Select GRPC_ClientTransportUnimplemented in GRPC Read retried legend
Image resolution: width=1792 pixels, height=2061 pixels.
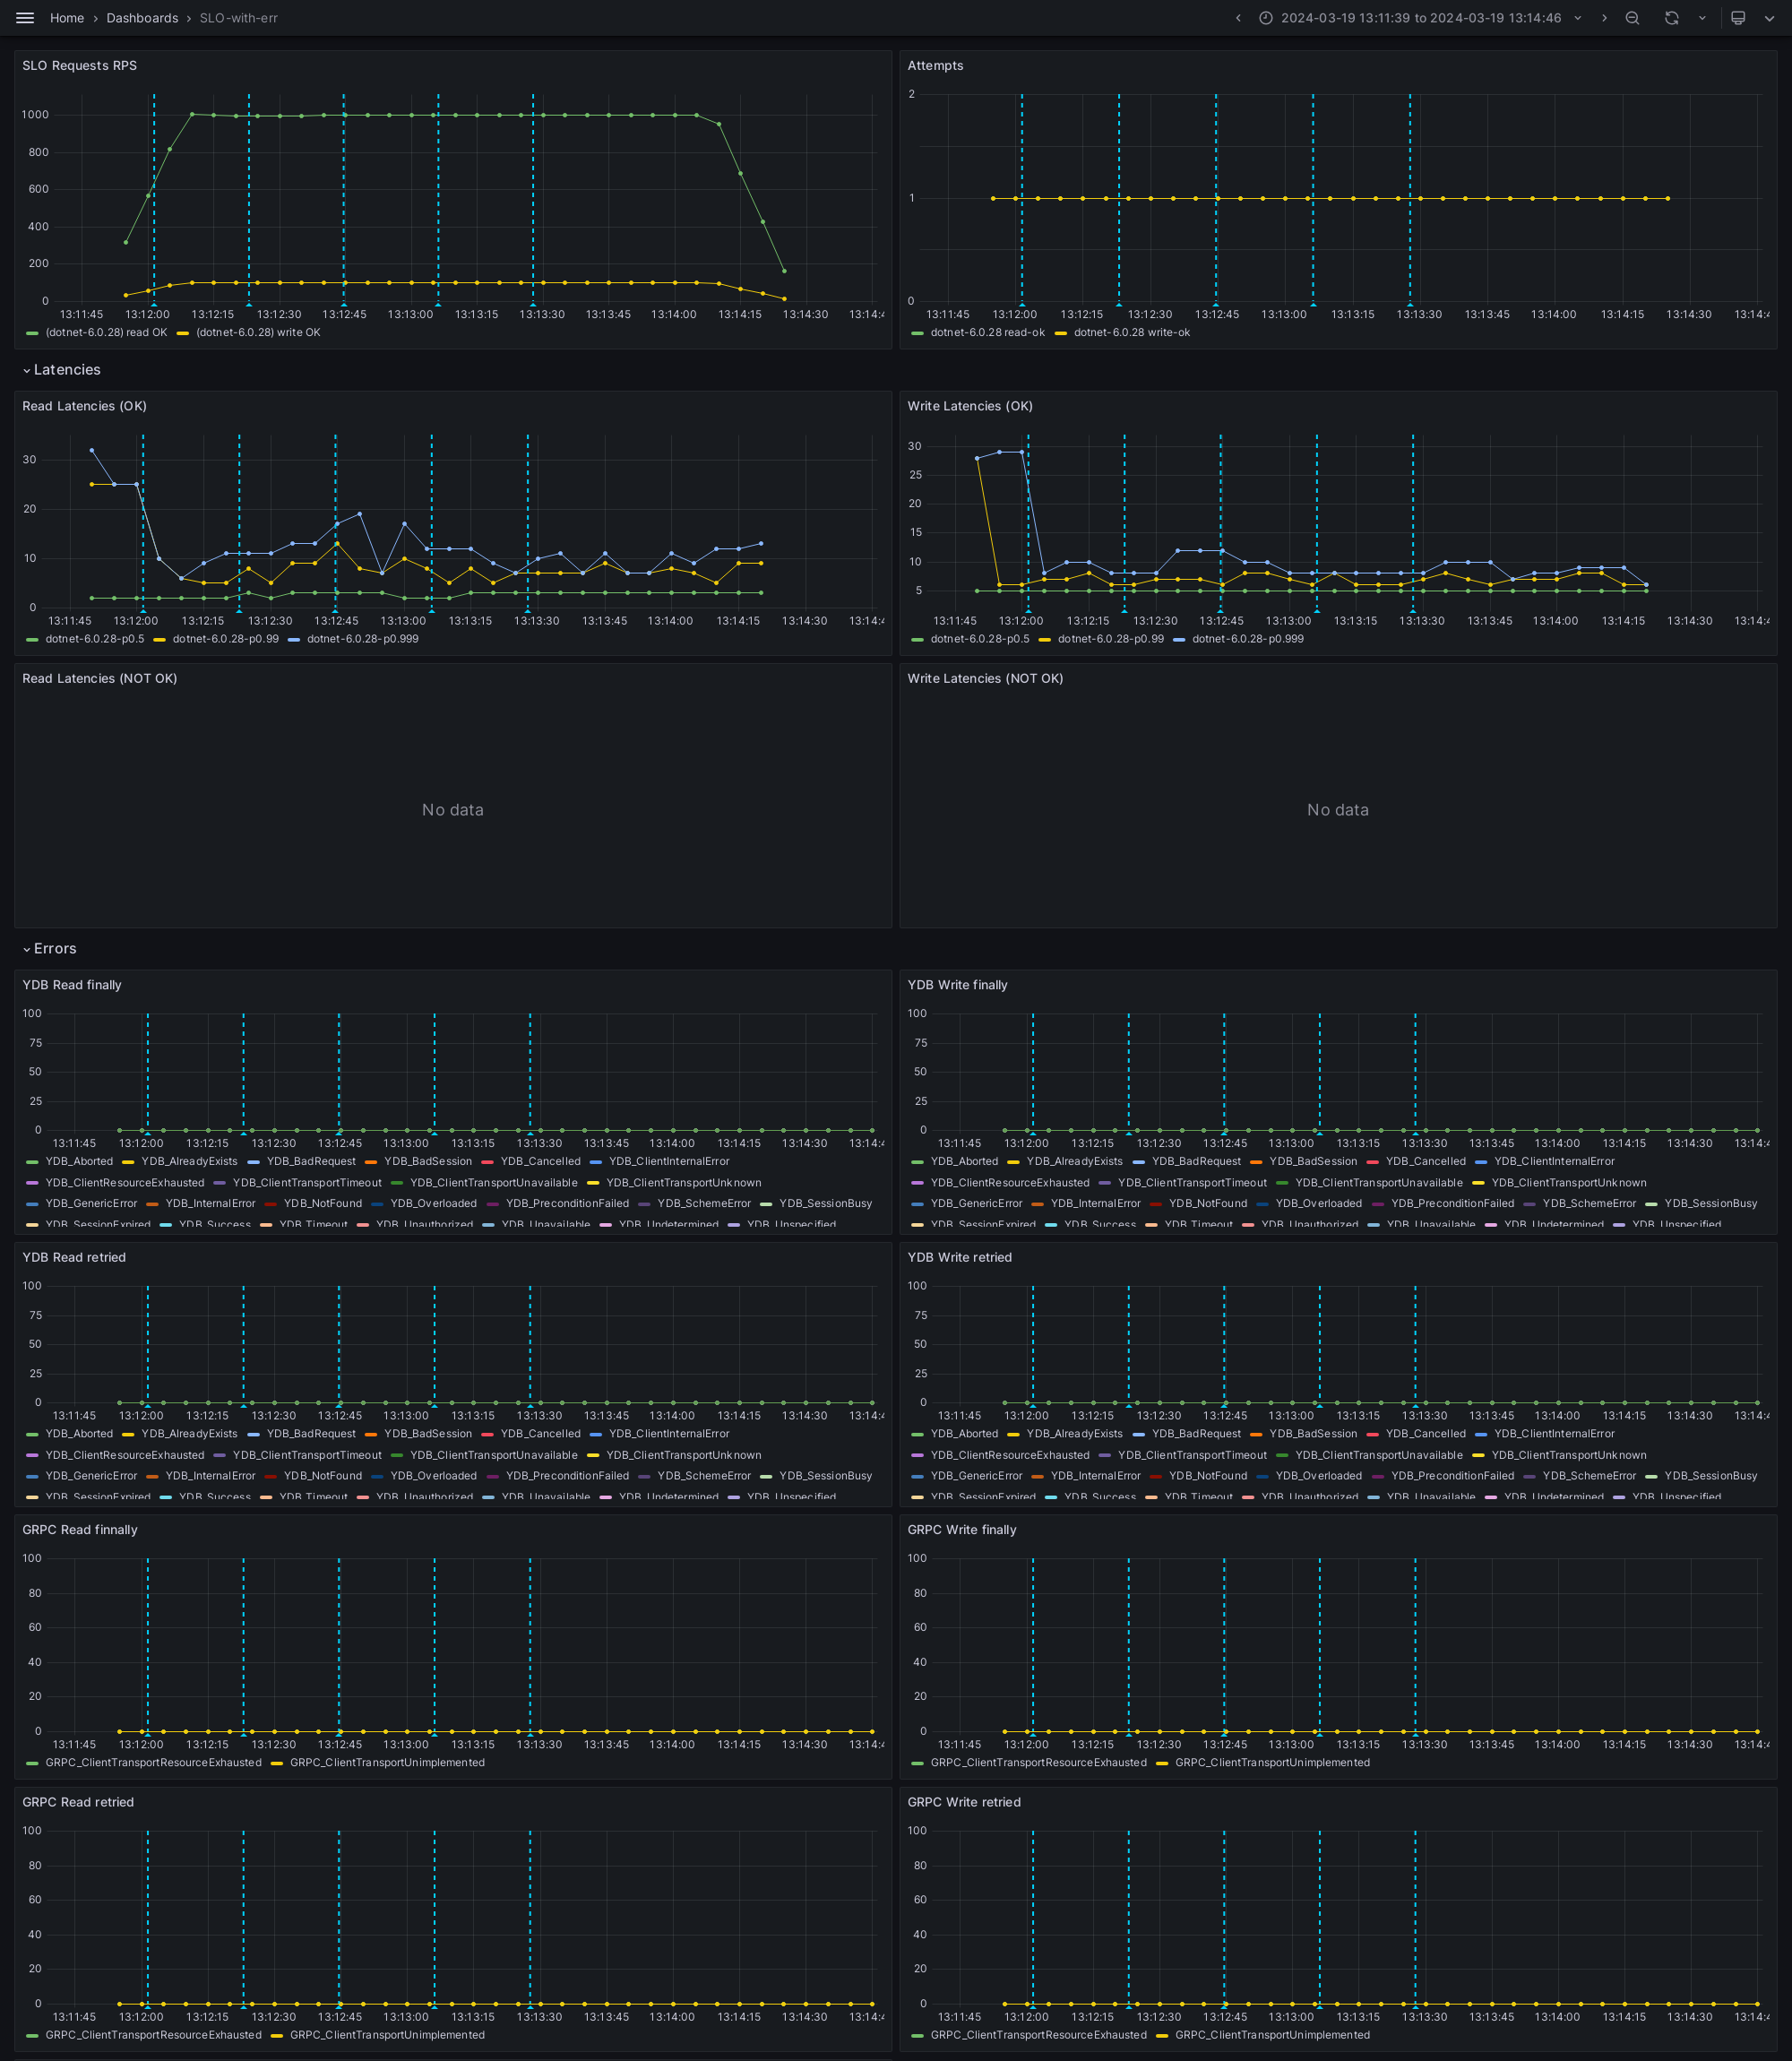[387, 2035]
